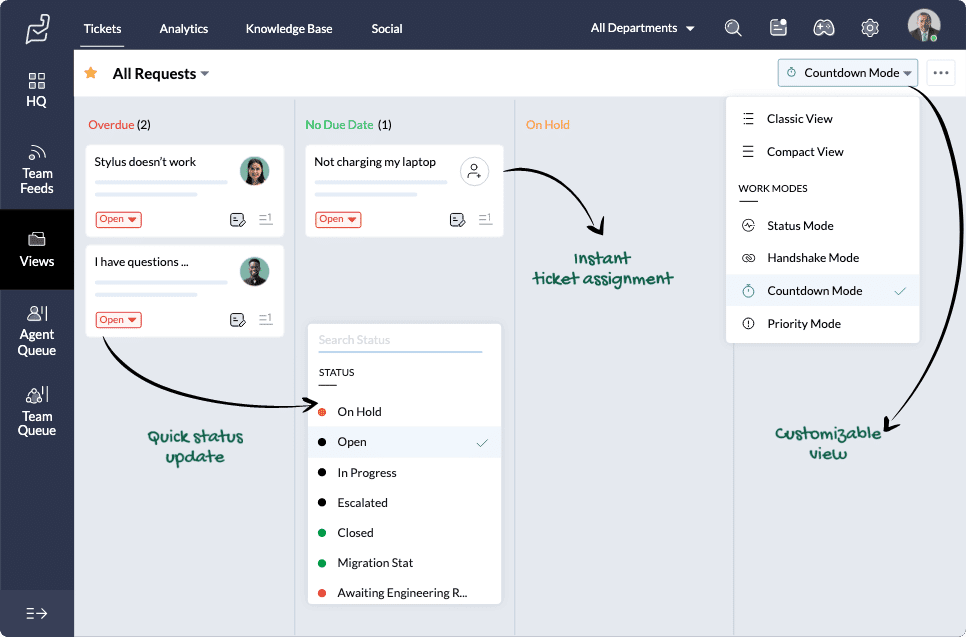Screen dimensions: 966x637
Task: Open the Countdown Mode view dropdown
Action: [847, 72]
